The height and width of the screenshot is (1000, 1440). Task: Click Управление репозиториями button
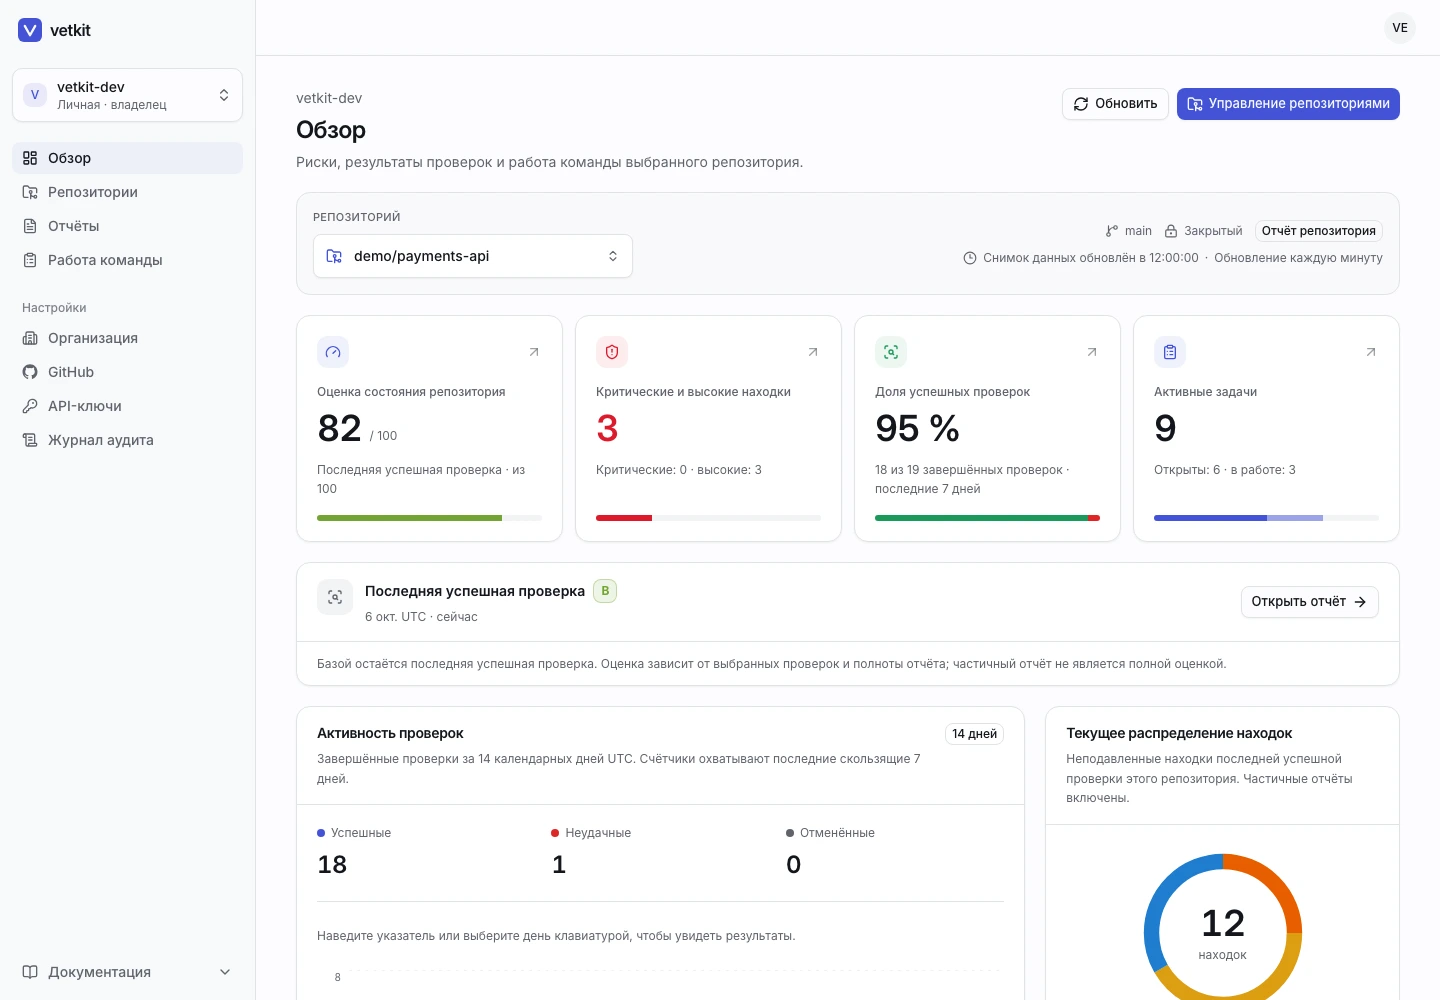[1288, 104]
